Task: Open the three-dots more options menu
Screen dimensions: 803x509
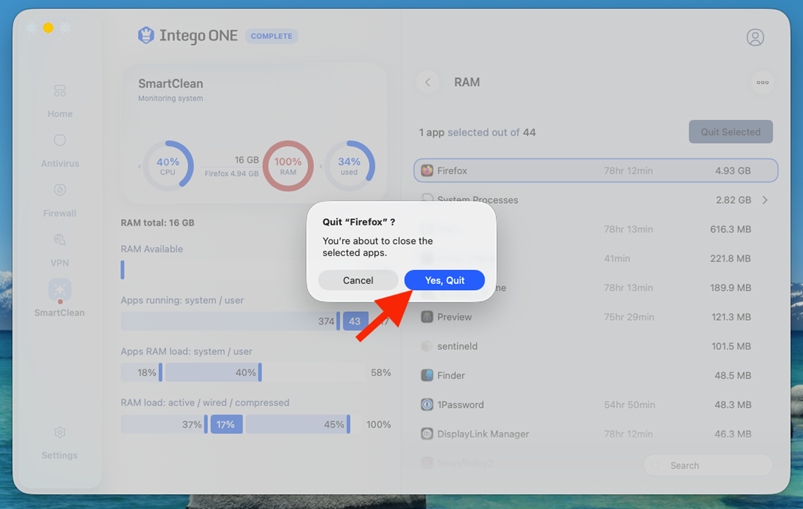Action: pos(762,82)
